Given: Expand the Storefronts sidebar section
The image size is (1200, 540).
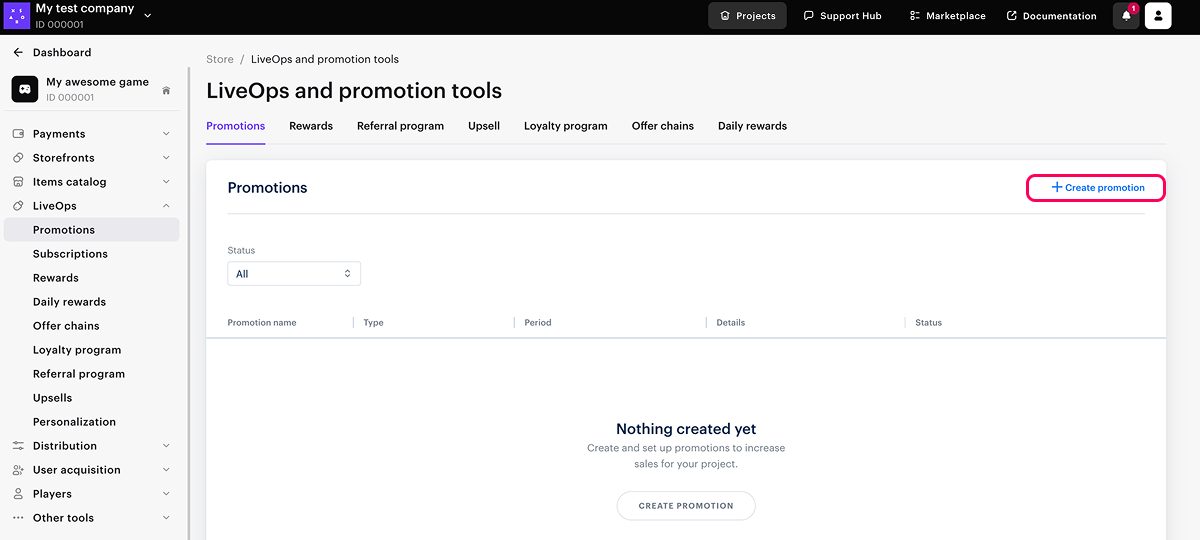Looking at the screenshot, I should point(166,158).
